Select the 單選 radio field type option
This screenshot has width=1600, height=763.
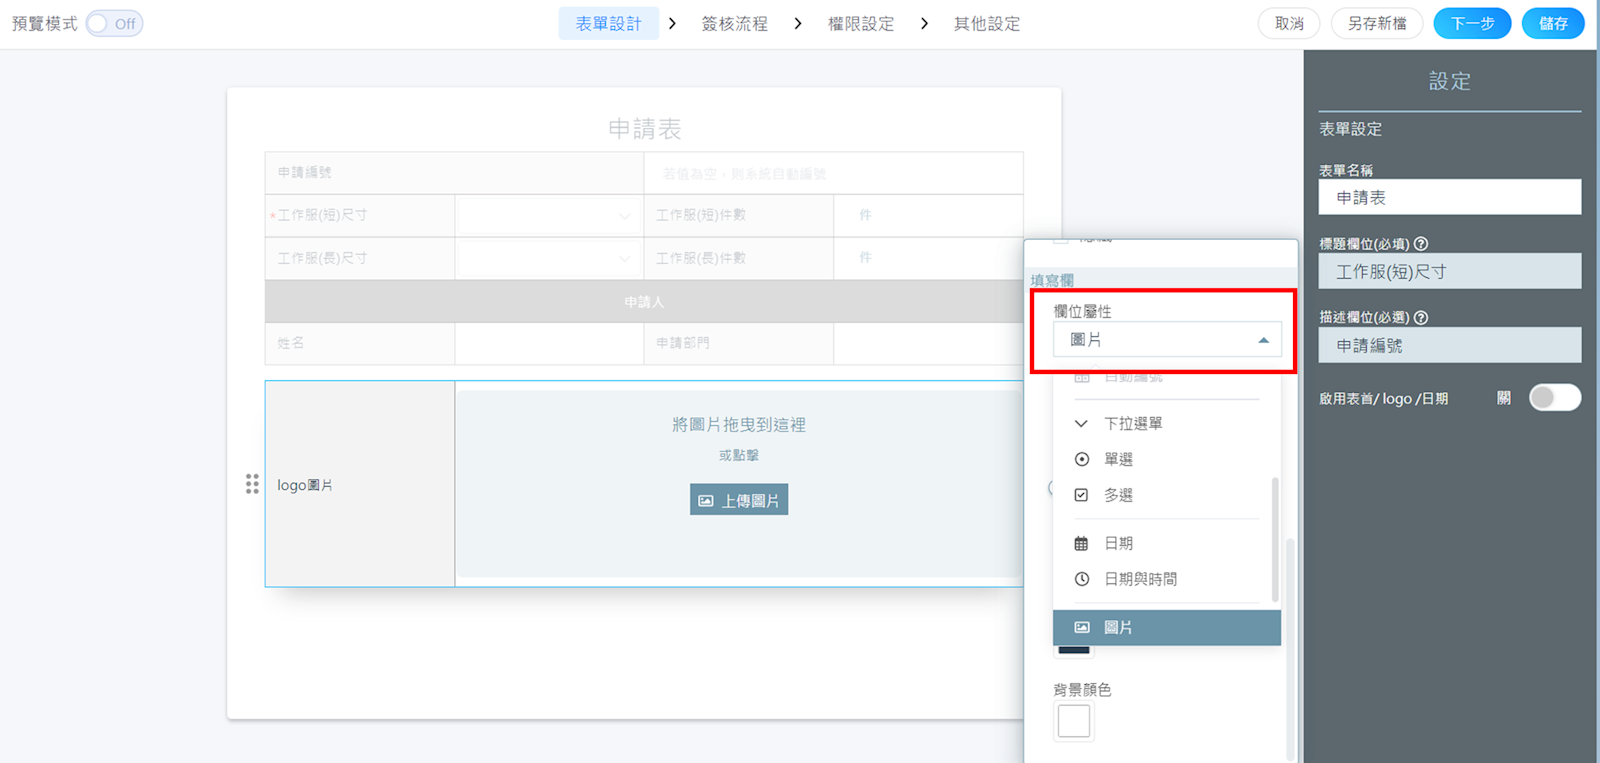pyautogui.click(x=1118, y=459)
